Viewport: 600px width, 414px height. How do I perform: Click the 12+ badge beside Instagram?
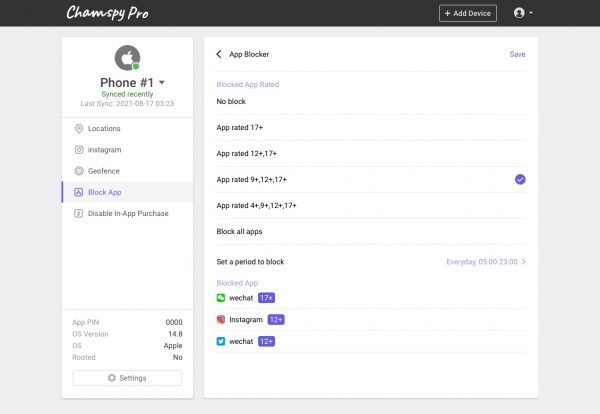click(276, 319)
